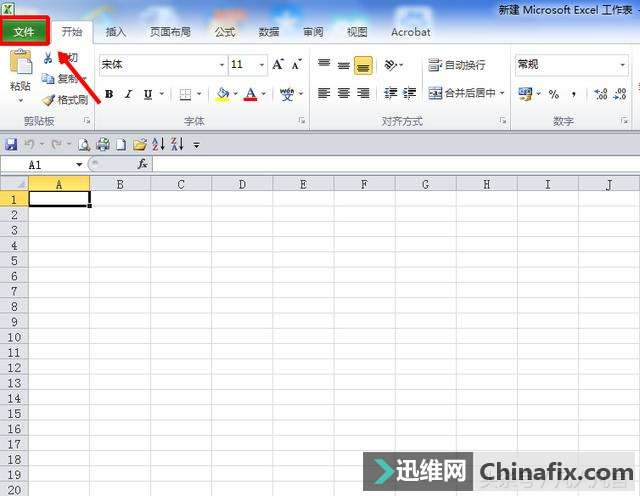Expand the 粘贴 paste options arrow
The height and width of the screenshot is (496, 640).
point(20,100)
